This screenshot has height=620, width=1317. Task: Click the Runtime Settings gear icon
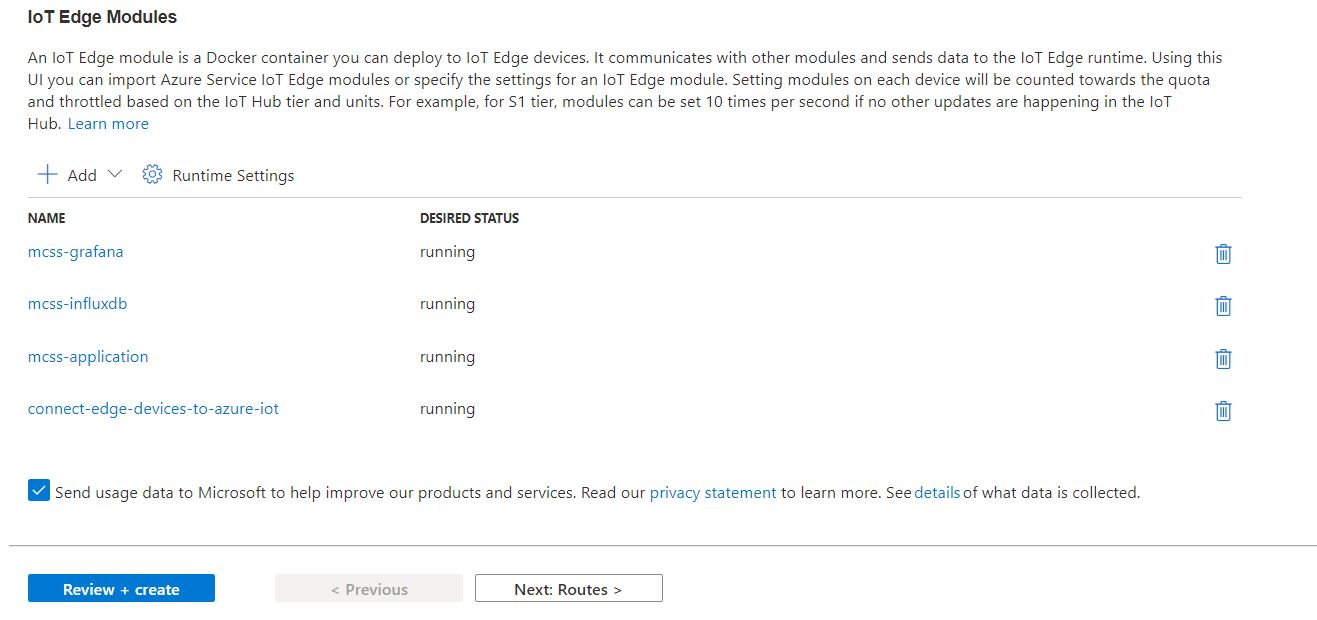(152, 175)
